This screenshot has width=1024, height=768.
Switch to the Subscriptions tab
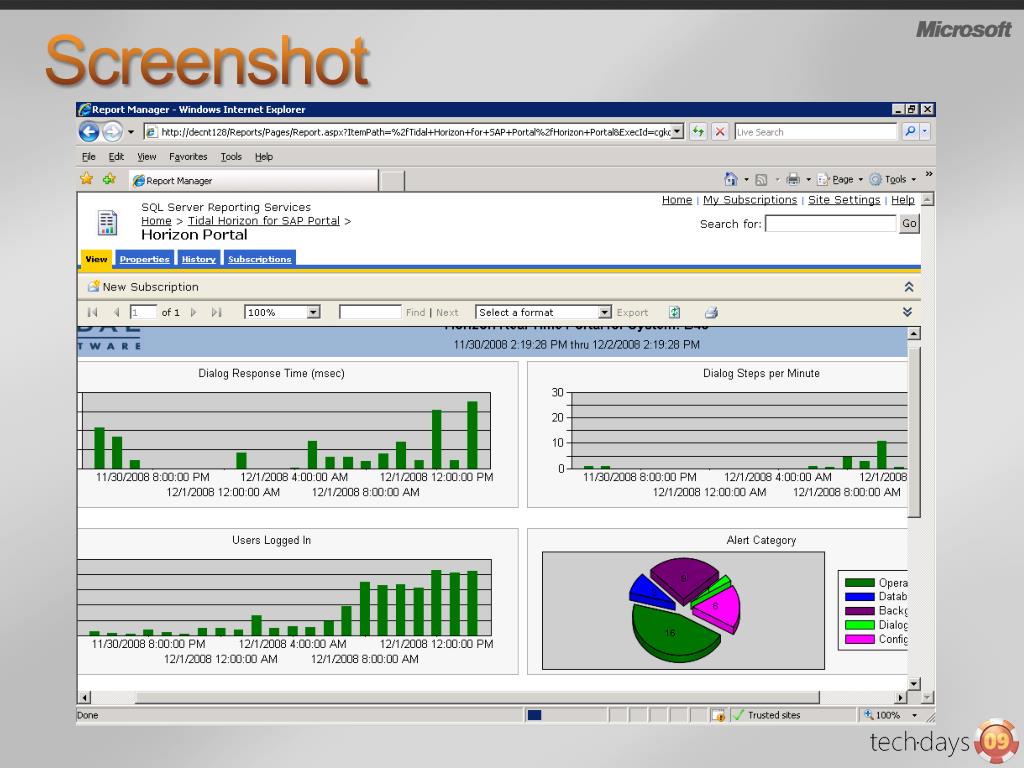tap(259, 259)
